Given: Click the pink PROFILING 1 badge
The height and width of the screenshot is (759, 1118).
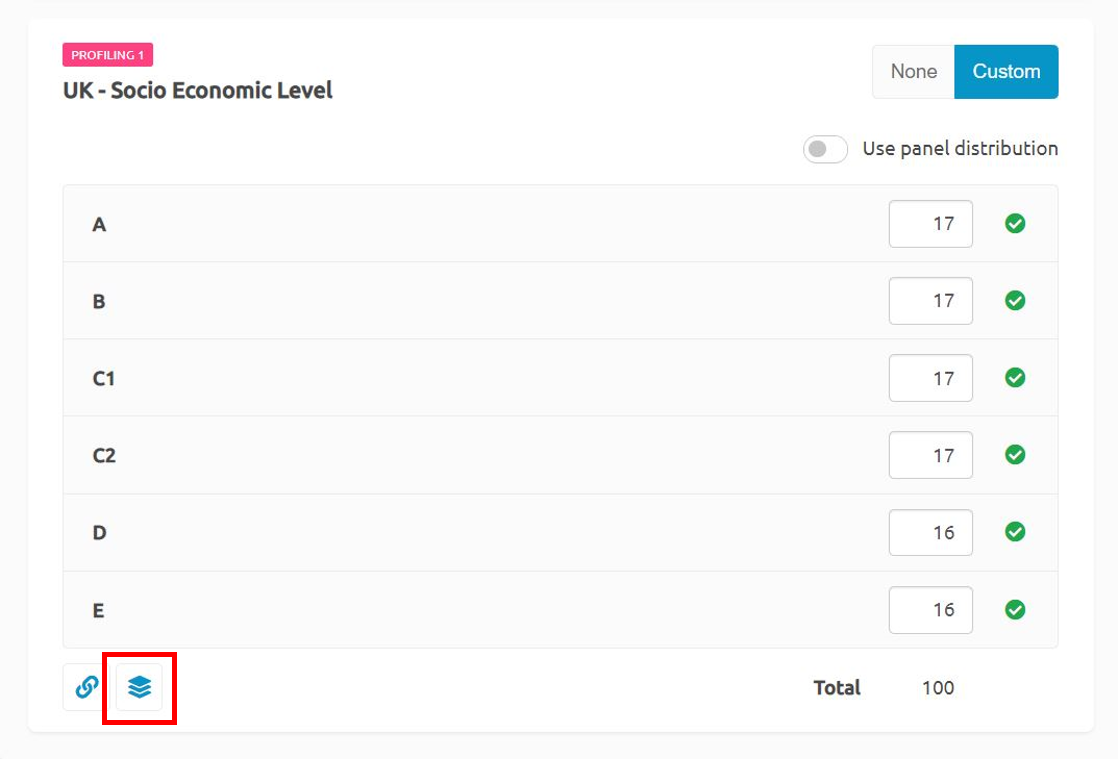Looking at the screenshot, I should 108,55.
